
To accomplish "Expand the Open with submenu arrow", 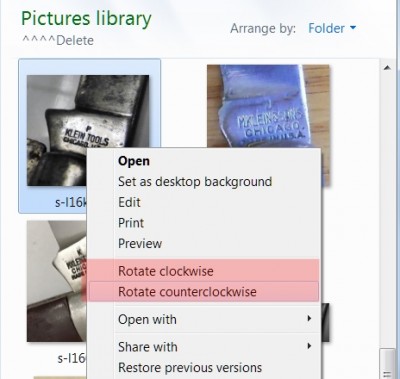I will (x=309, y=318).
